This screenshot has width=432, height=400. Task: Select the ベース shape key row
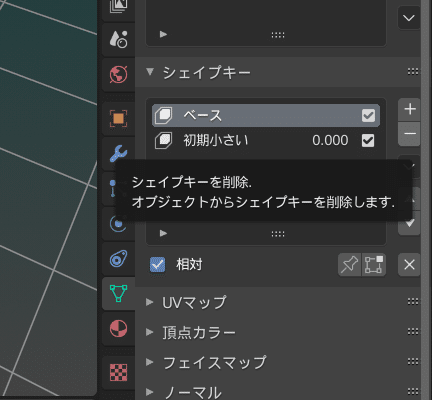(x=266, y=116)
